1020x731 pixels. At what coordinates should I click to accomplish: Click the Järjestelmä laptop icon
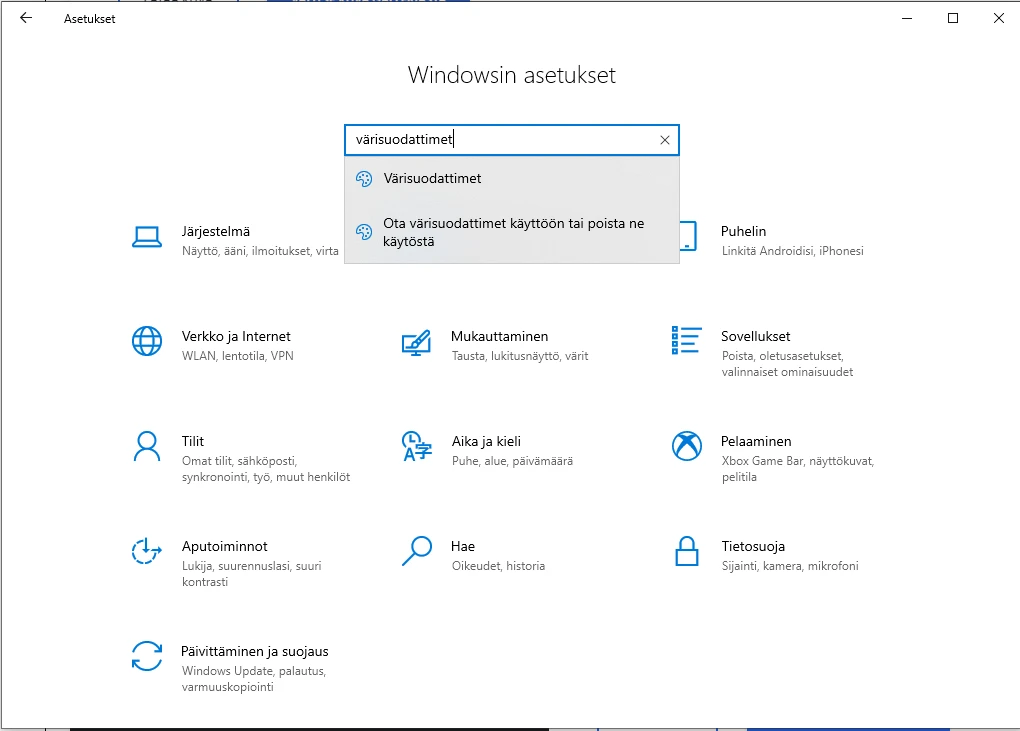(x=147, y=237)
